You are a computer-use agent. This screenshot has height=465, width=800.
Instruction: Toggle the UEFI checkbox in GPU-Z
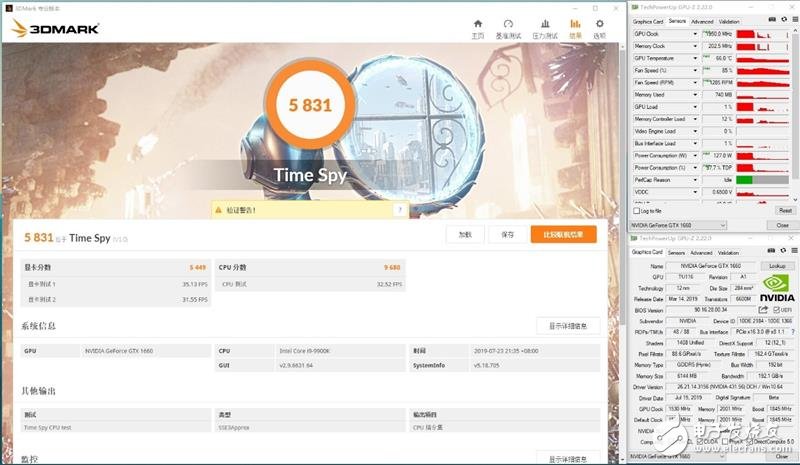pyautogui.click(x=776, y=310)
